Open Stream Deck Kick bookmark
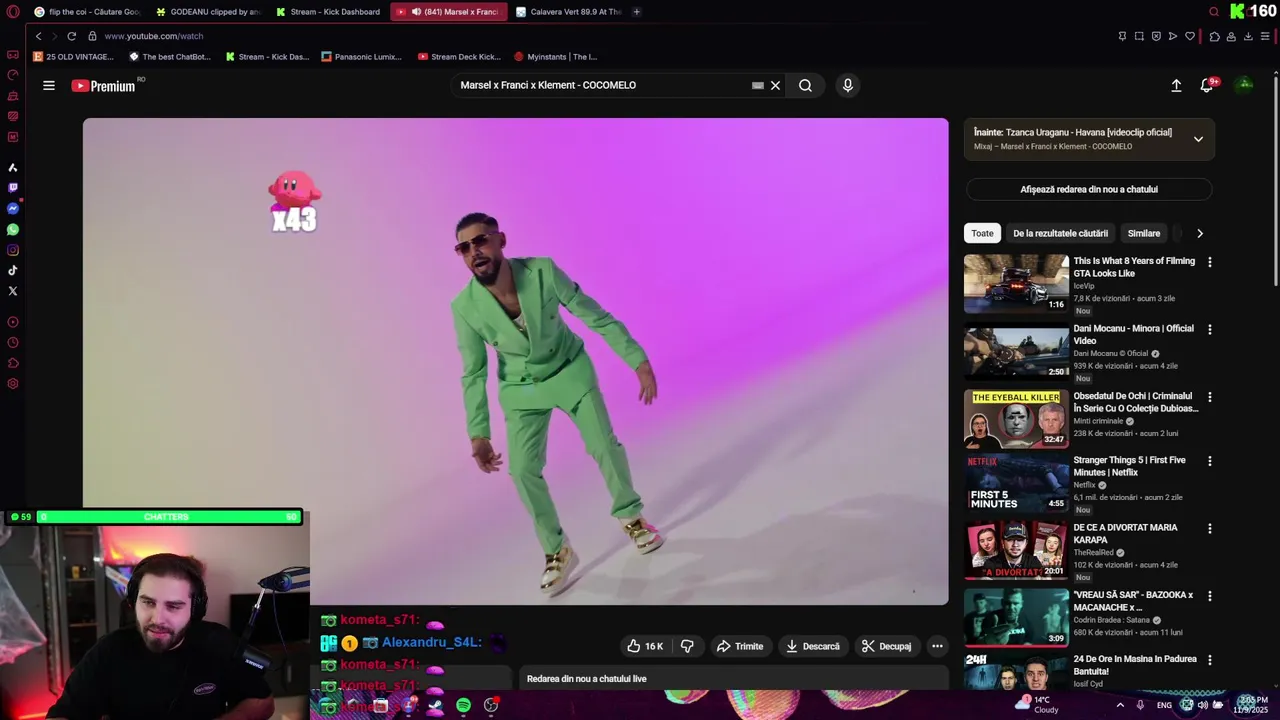This screenshot has width=1280, height=720. pyautogui.click(x=459, y=57)
